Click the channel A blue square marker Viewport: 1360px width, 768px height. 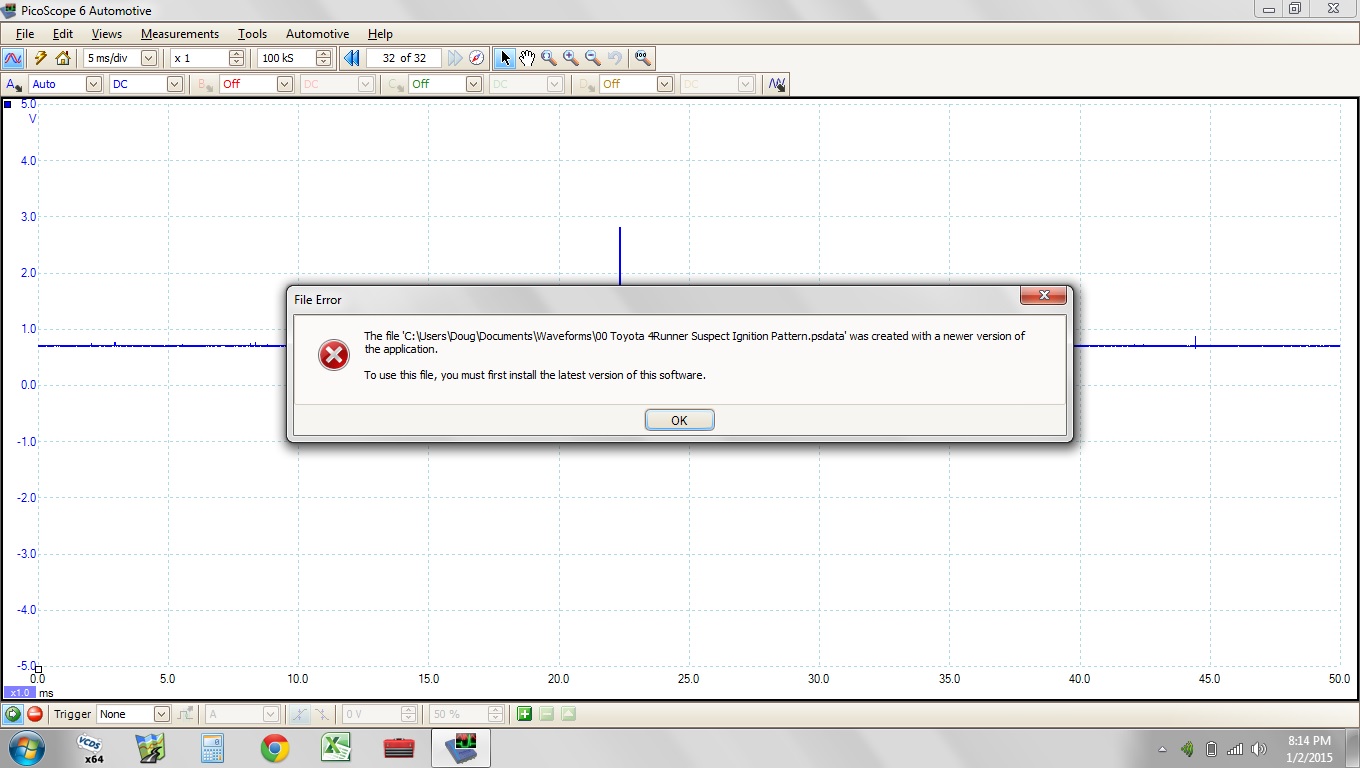(8, 104)
